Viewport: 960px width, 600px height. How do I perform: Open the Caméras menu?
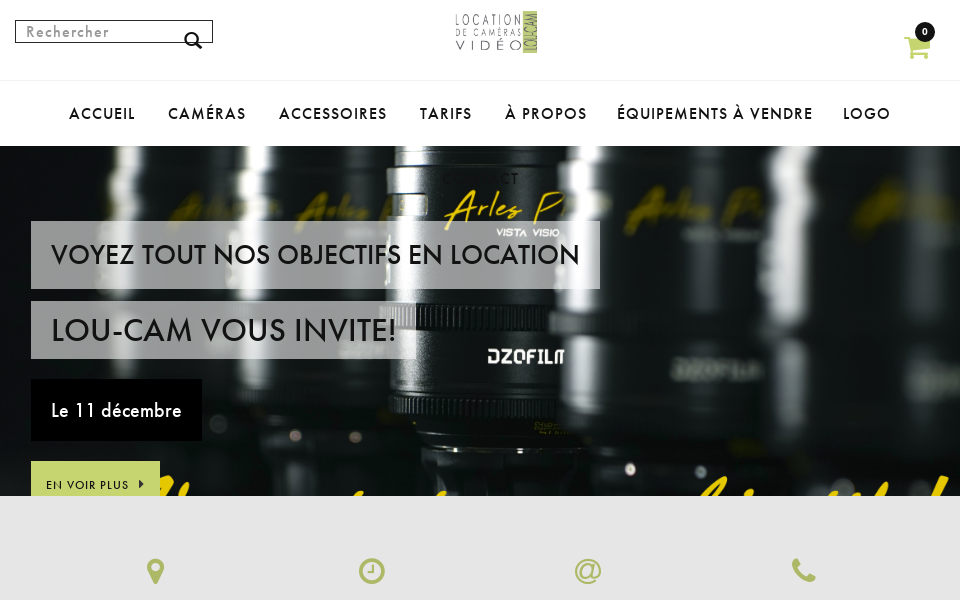tap(207, 113)
